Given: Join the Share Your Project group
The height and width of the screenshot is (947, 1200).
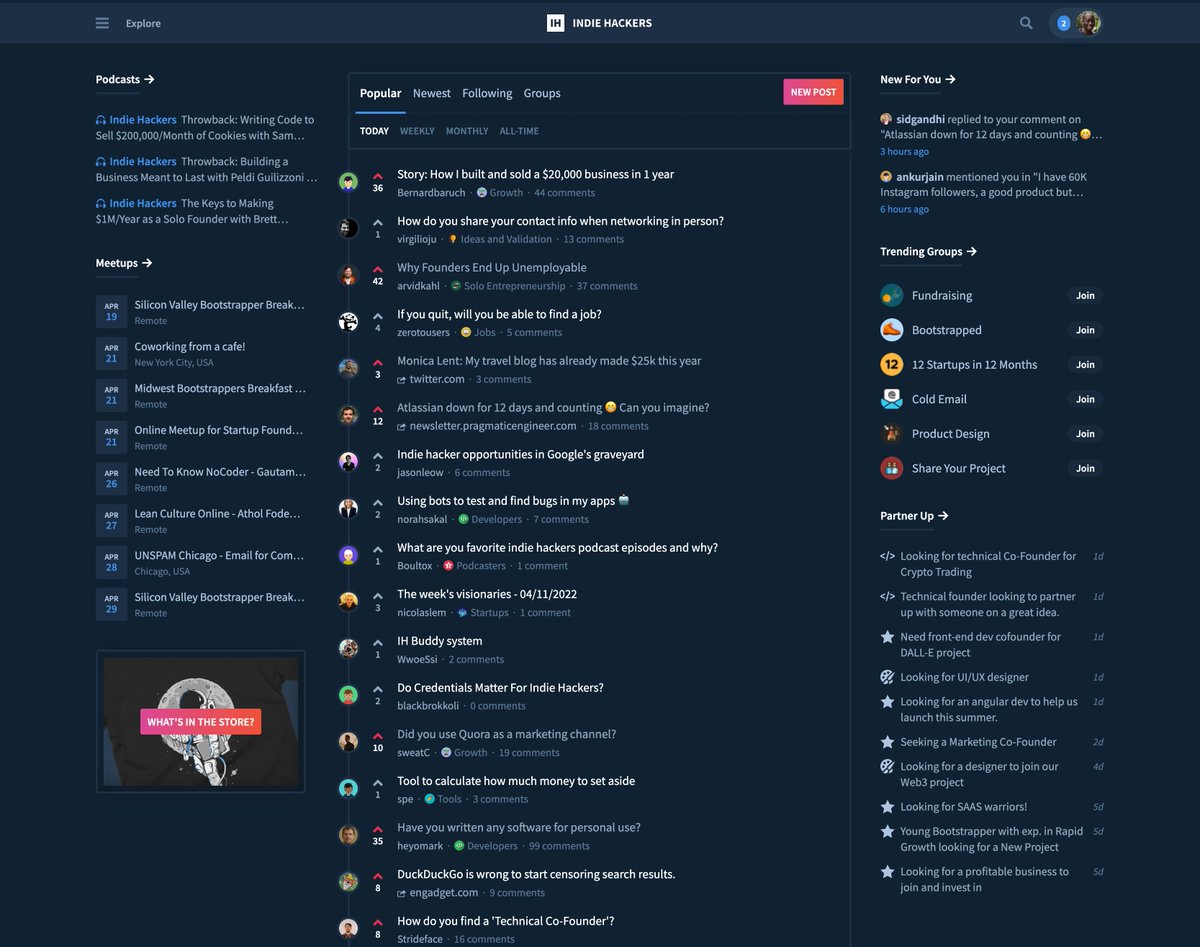Looking at the screenshot, I should [1085, 468].
